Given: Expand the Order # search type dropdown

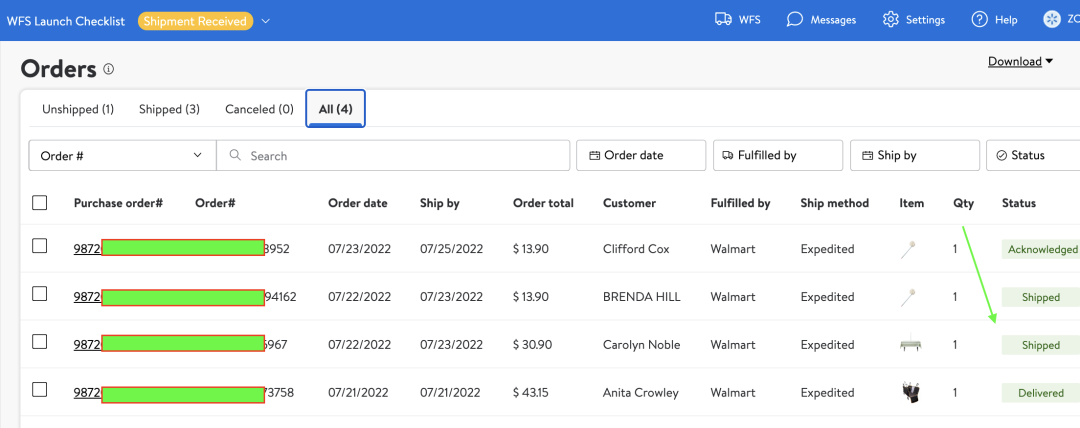Looking at the screenshot, I should (122, 156).
